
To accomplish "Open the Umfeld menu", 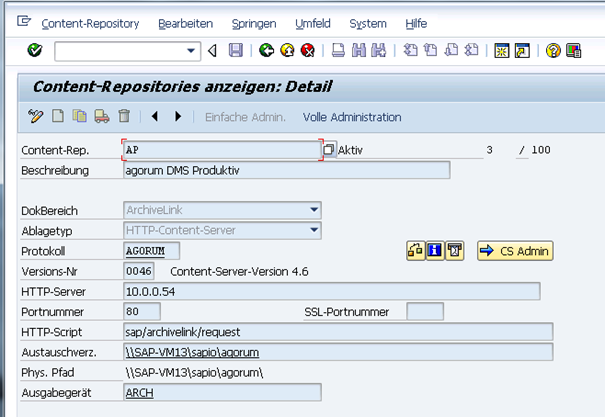I will pyautogui.click(x=313, y=24).
